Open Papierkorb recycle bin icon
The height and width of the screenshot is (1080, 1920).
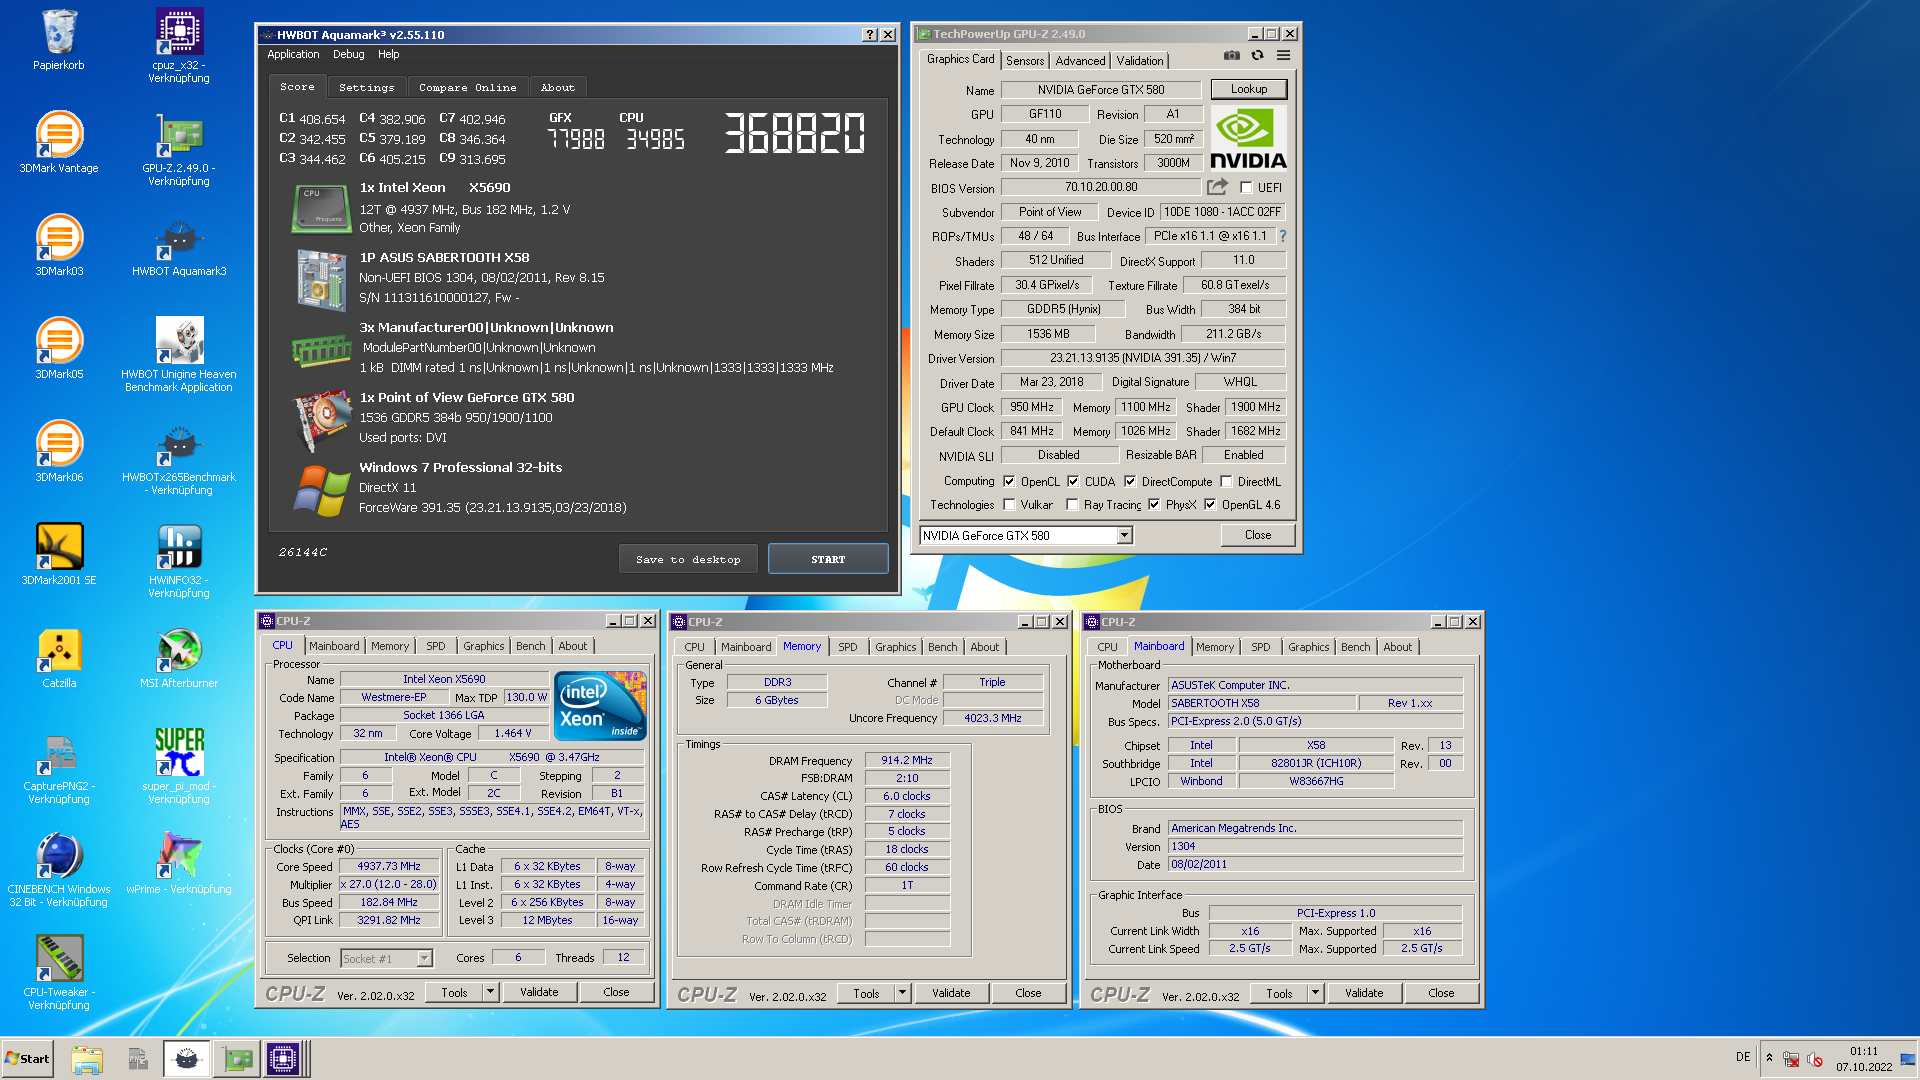click(x=59, y=40)
